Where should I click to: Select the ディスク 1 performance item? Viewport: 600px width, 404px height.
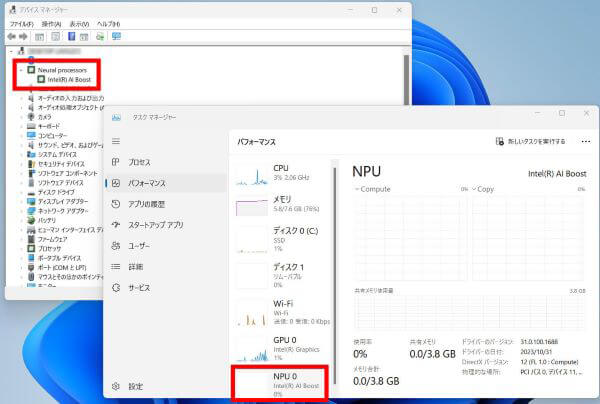(282, 275)
